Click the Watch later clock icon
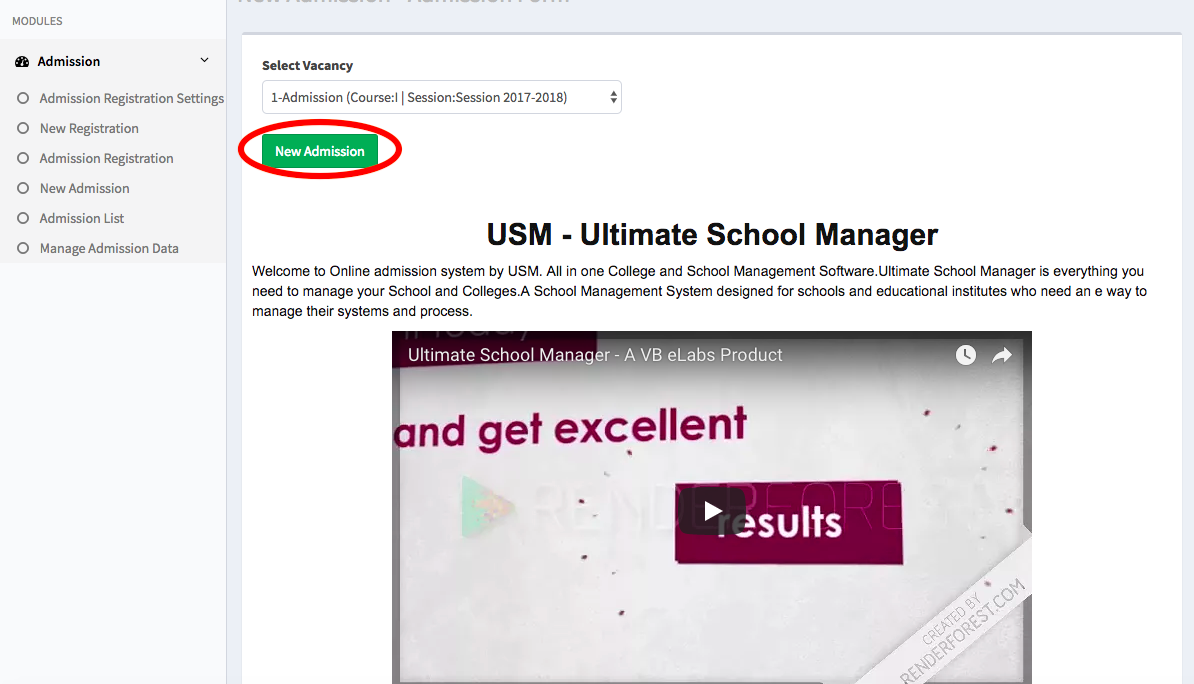 [x=966, y=355]
